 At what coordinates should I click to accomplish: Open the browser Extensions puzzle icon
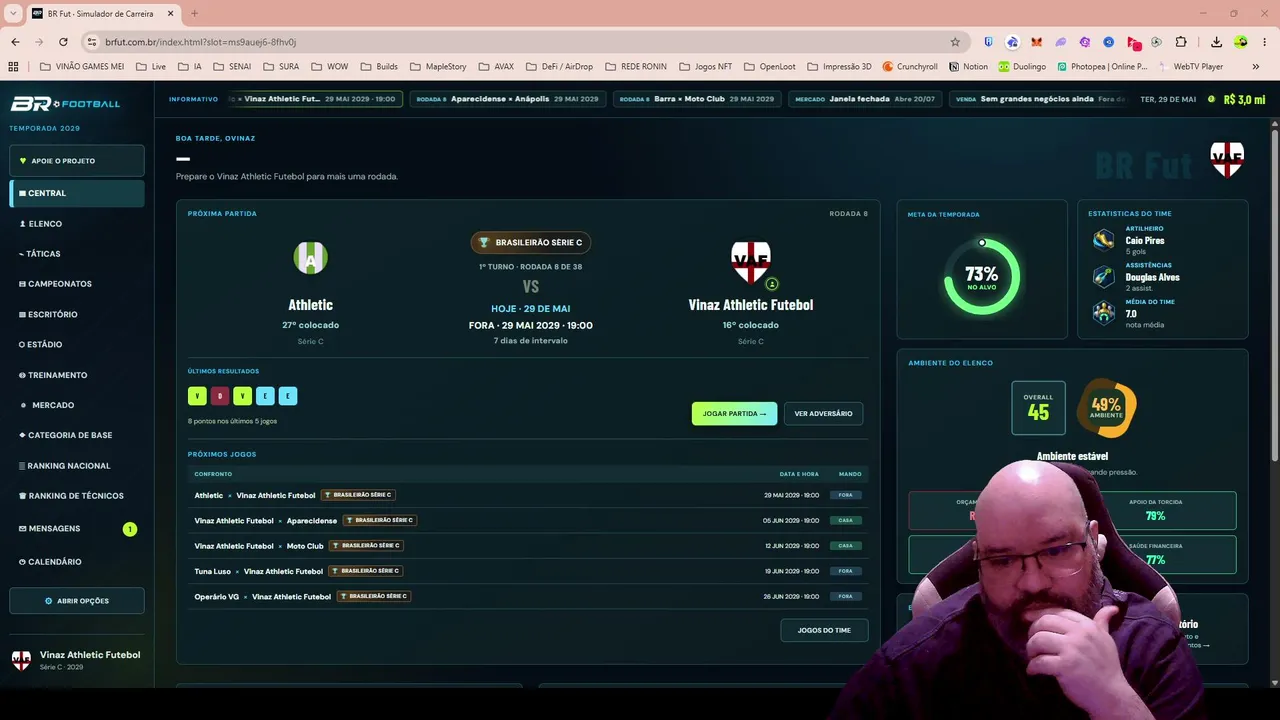pos(1181,42)
